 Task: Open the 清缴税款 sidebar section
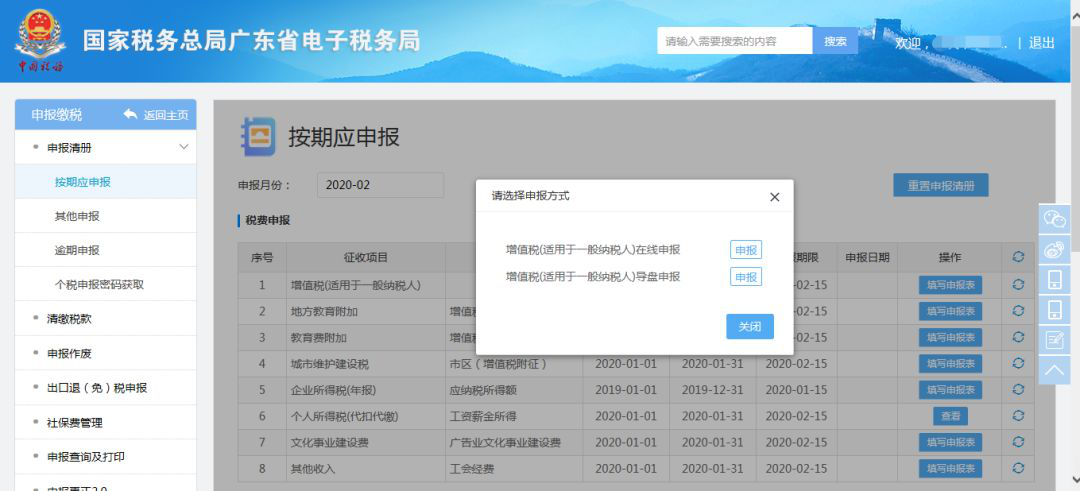click(x=105, y=319)
